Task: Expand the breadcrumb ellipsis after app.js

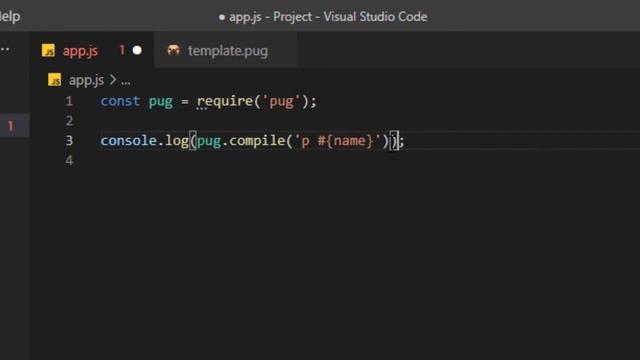Action: (126, 81)
